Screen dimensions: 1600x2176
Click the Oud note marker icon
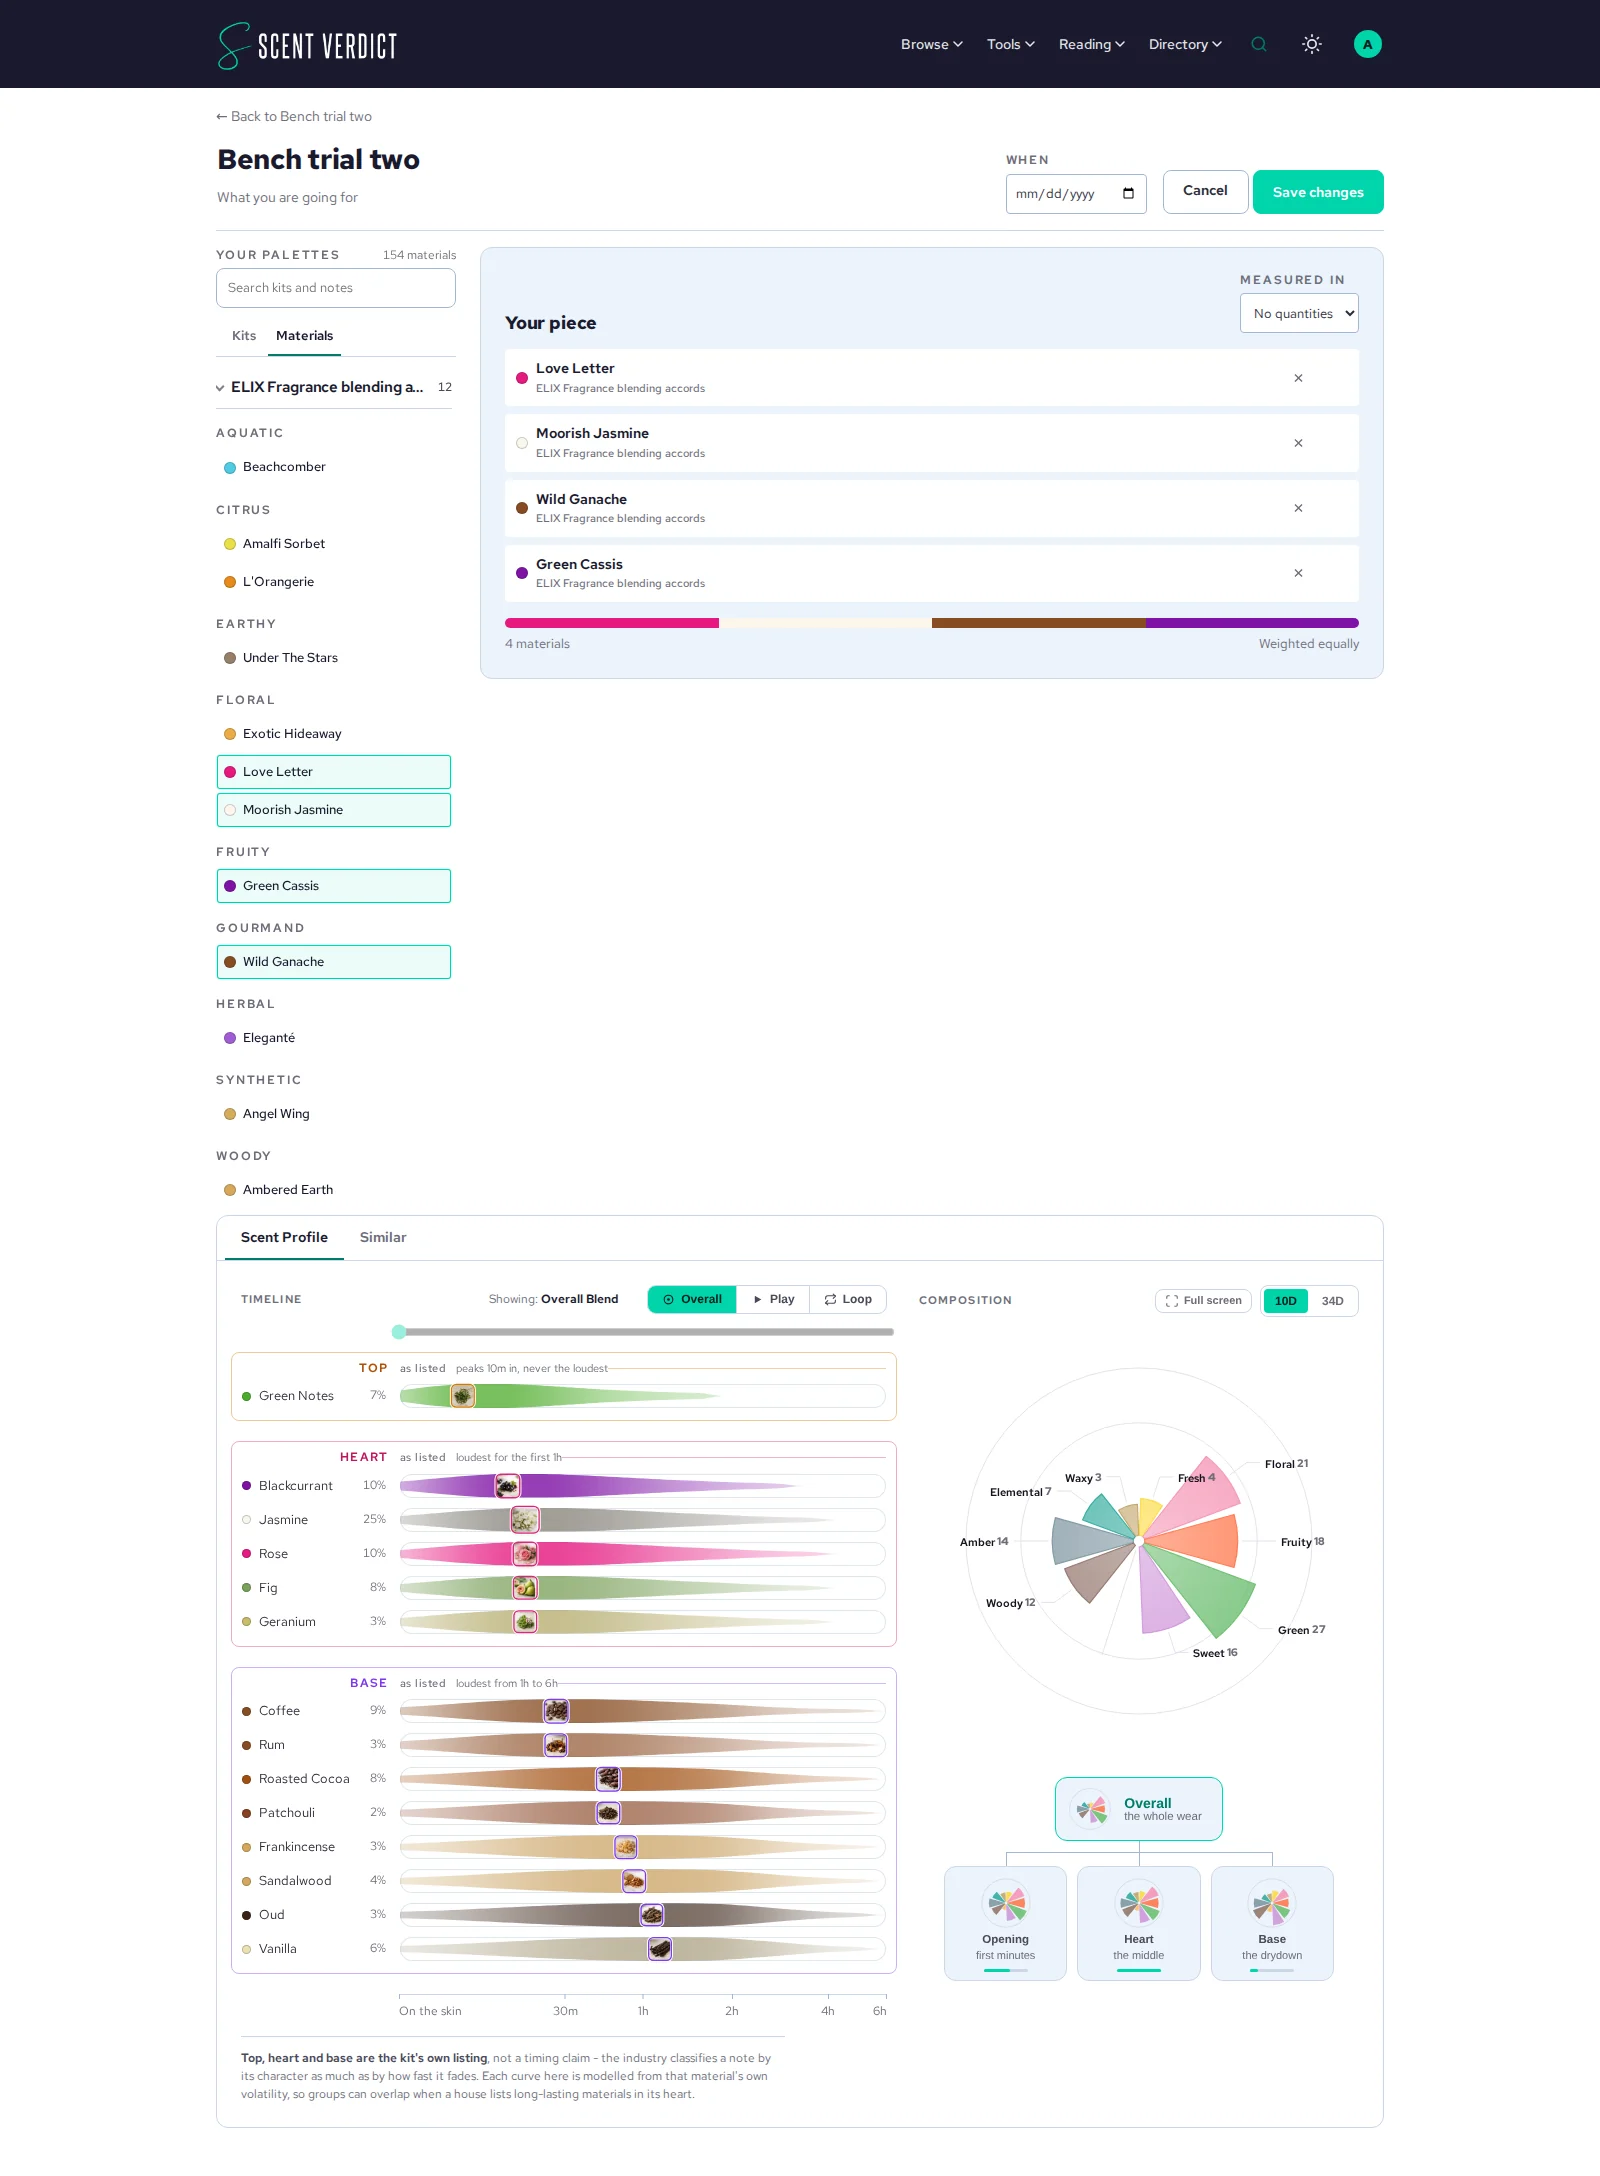[x=651, y=1915]
